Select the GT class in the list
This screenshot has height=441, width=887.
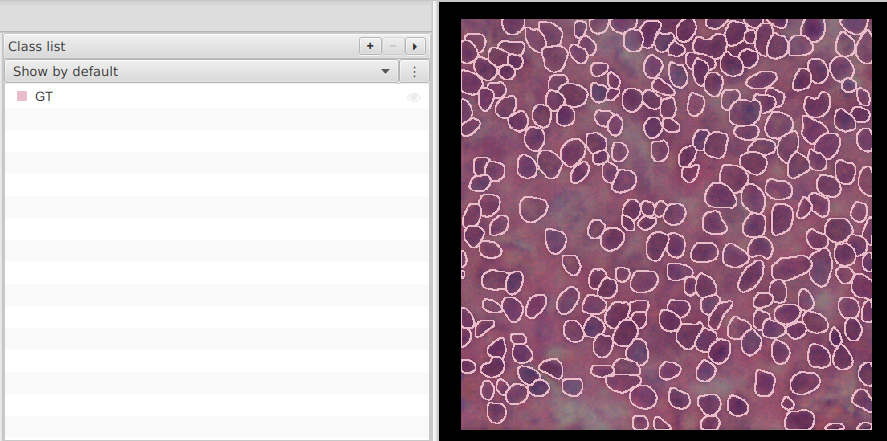coord(44,97)
